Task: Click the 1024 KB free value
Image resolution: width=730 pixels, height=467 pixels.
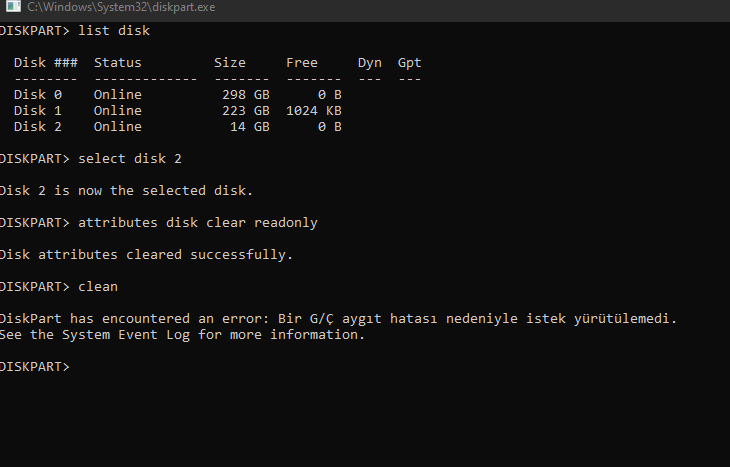Action: [x=314, y=111]
